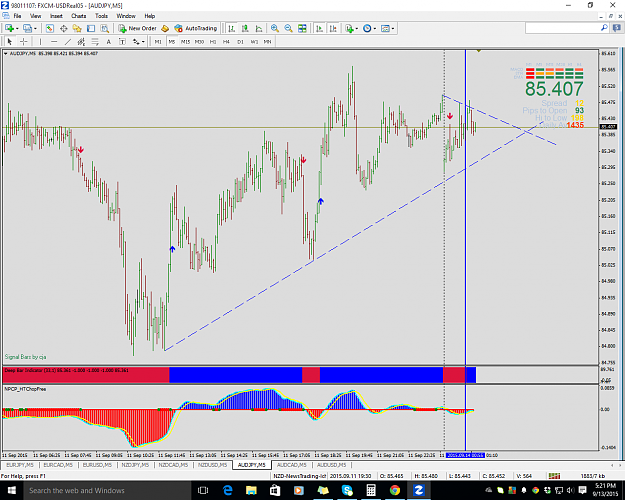Click the New Order button
Viewport: 625px width, 500px height.
tap(138, 28)
